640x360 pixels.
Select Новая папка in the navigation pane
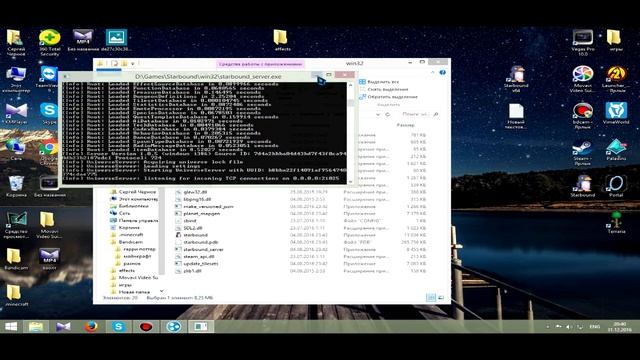tap(130, 292)
